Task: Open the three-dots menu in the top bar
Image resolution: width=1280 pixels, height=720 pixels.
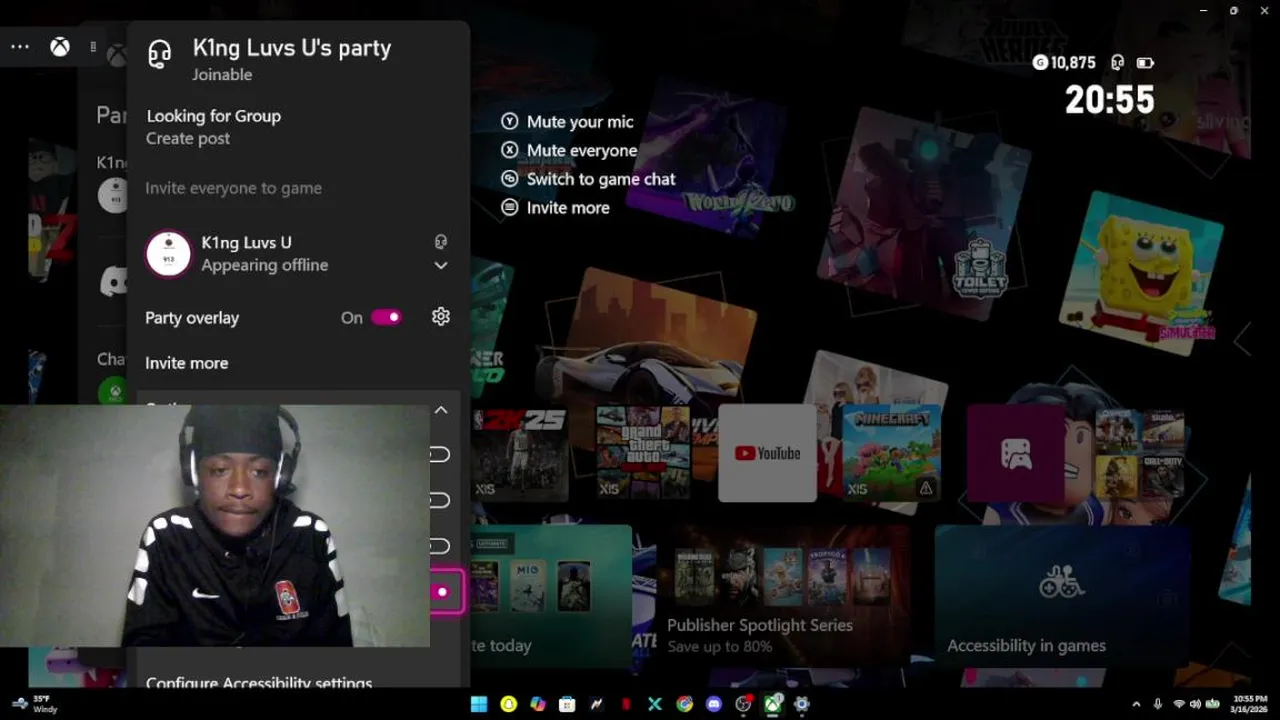Action: (x=20, y=47)
